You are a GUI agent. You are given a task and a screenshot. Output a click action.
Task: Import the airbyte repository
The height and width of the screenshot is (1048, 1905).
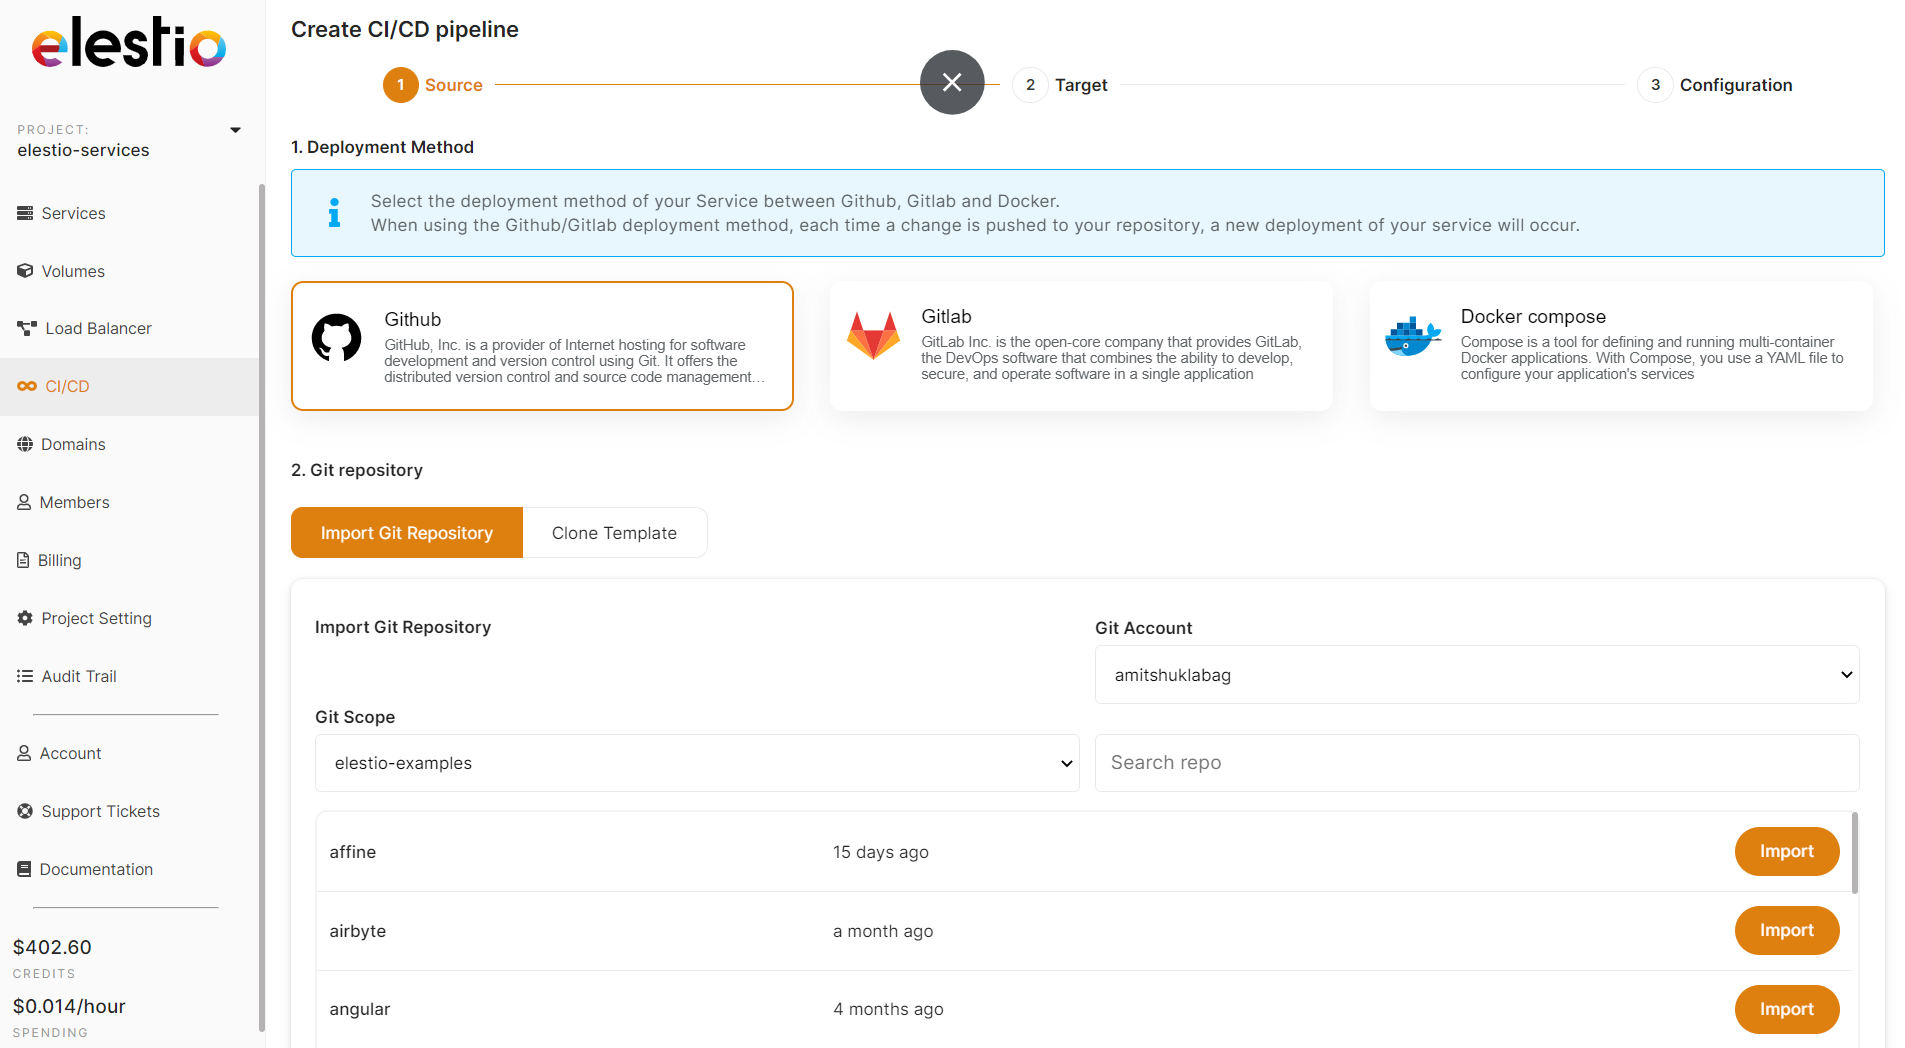[1786, 930]
